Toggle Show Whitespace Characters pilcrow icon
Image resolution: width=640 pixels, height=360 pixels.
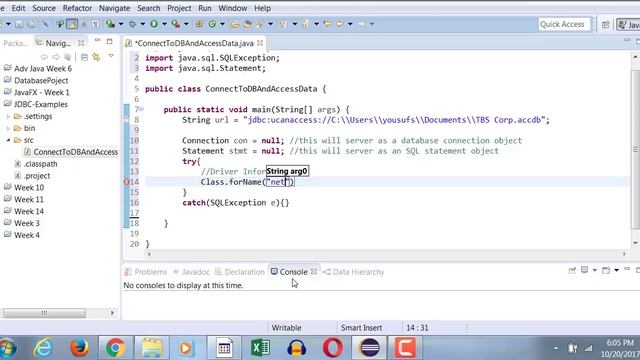tap(95, 24)
